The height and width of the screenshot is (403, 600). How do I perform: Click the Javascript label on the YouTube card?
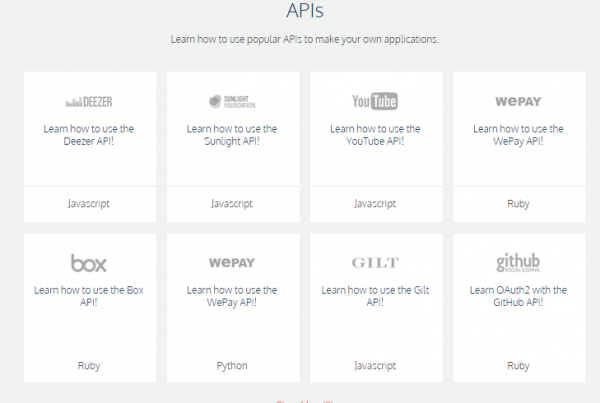point(375,204)
